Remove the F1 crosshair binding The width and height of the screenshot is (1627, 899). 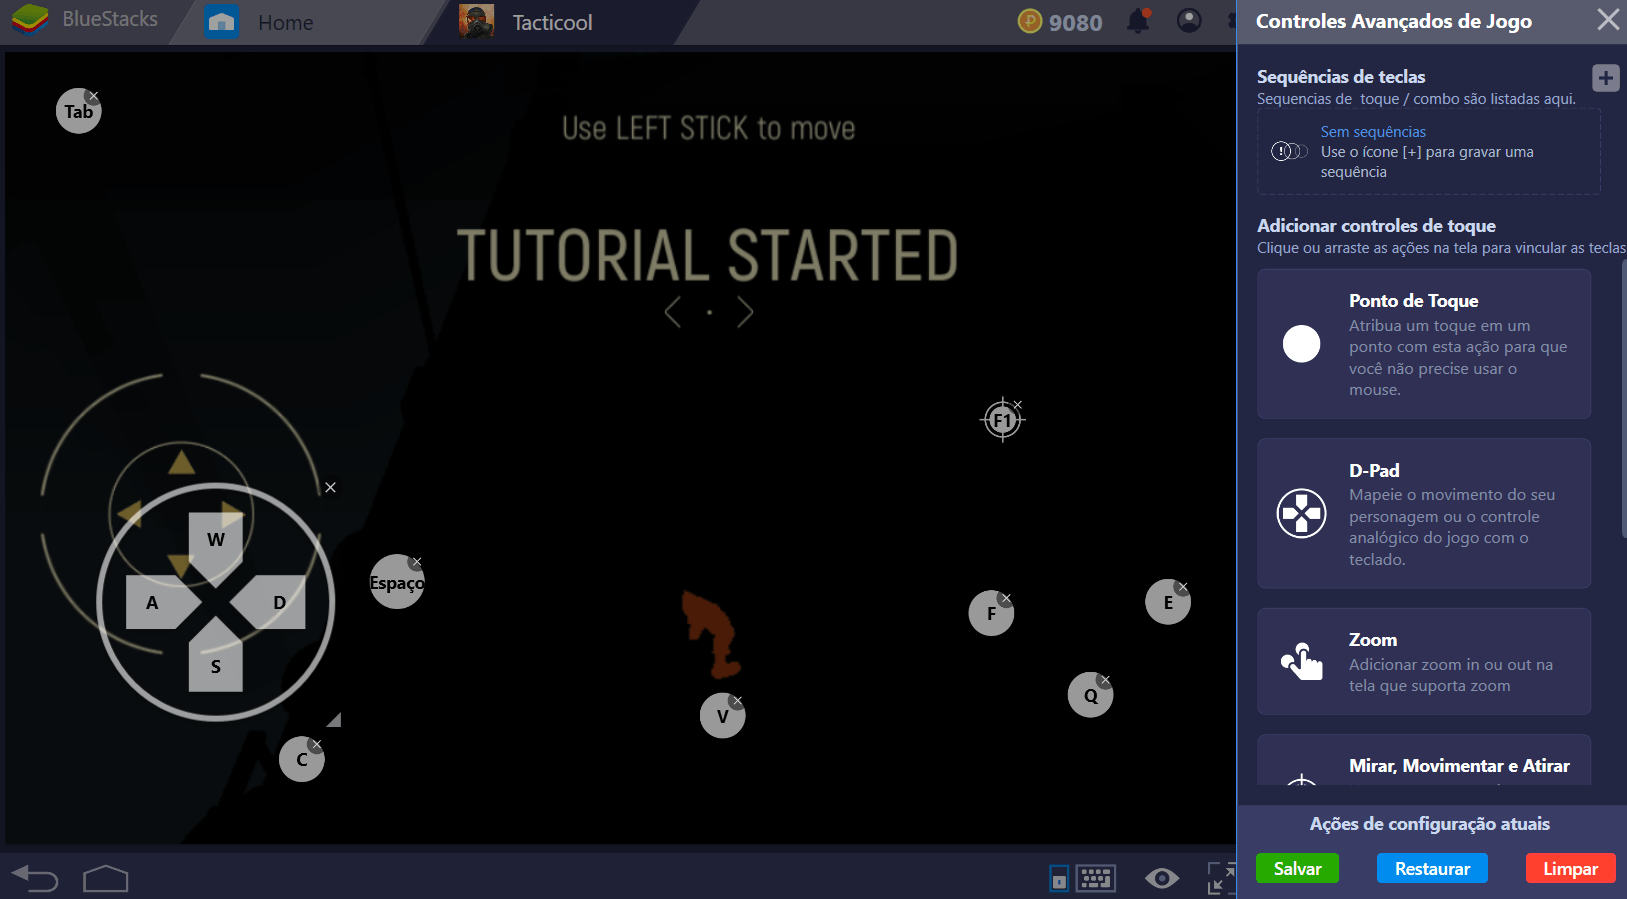tap(1018, 404)
